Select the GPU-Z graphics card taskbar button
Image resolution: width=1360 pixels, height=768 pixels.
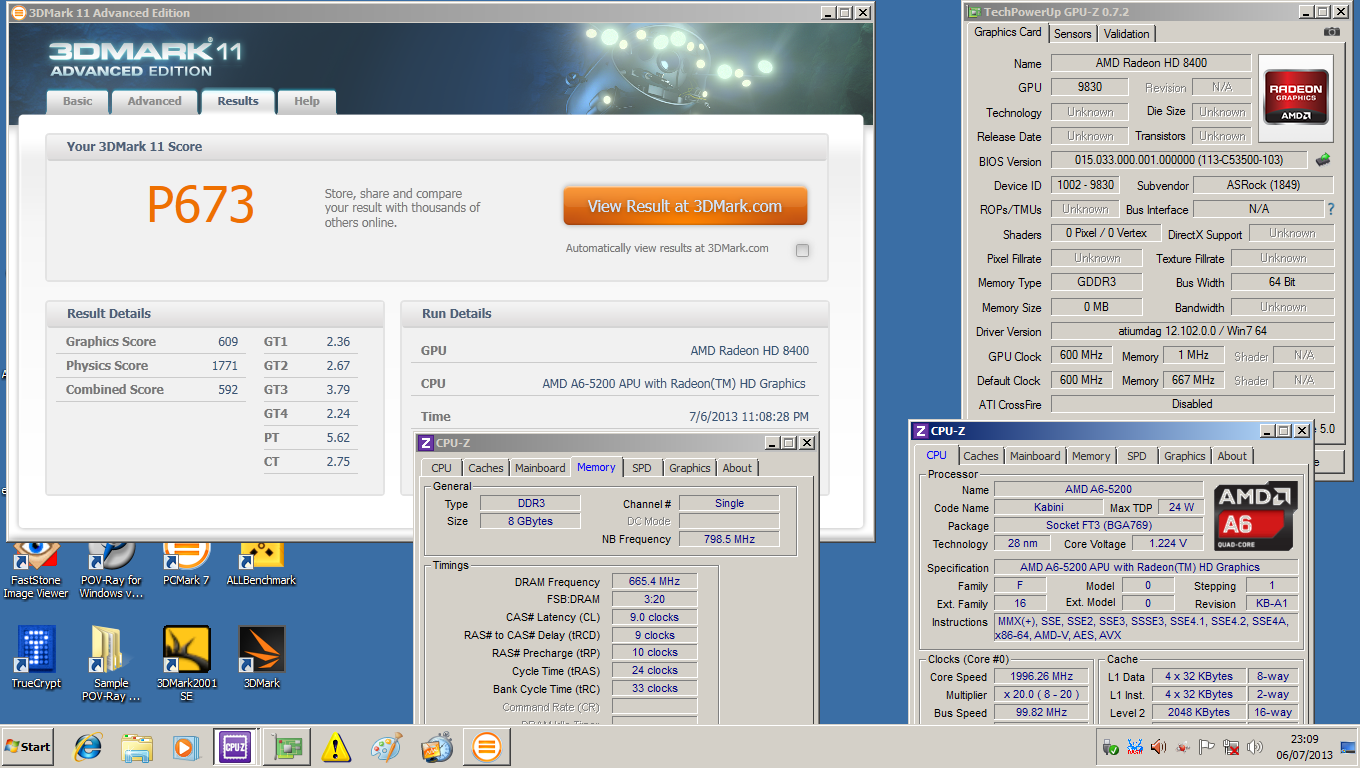click(288, 747)
